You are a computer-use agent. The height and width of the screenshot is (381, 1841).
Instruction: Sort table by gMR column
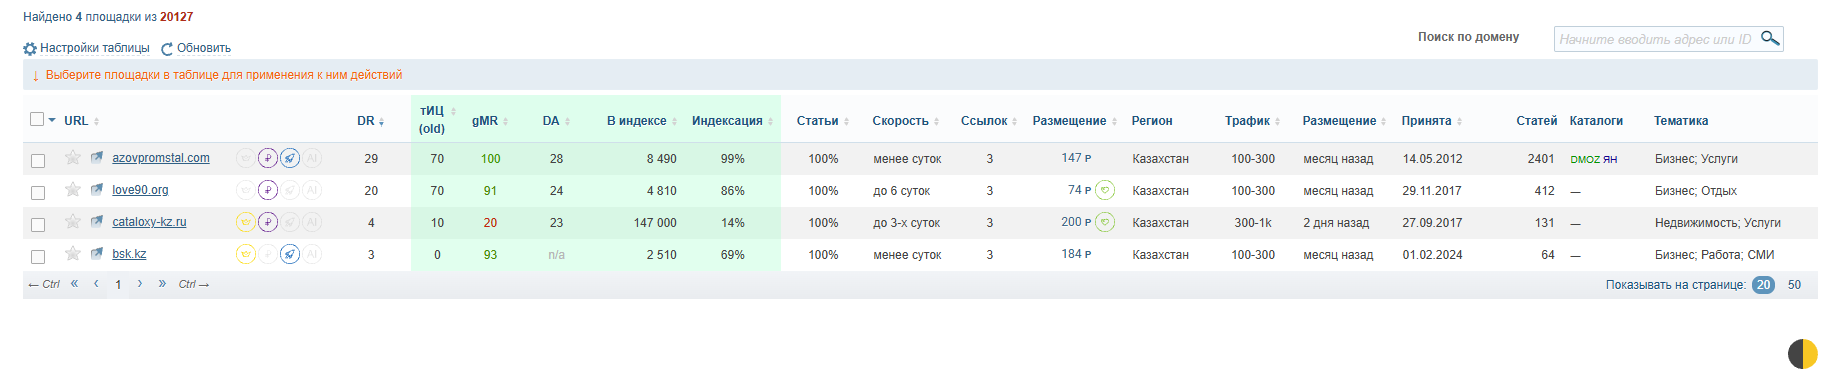[x=490, y=121]
